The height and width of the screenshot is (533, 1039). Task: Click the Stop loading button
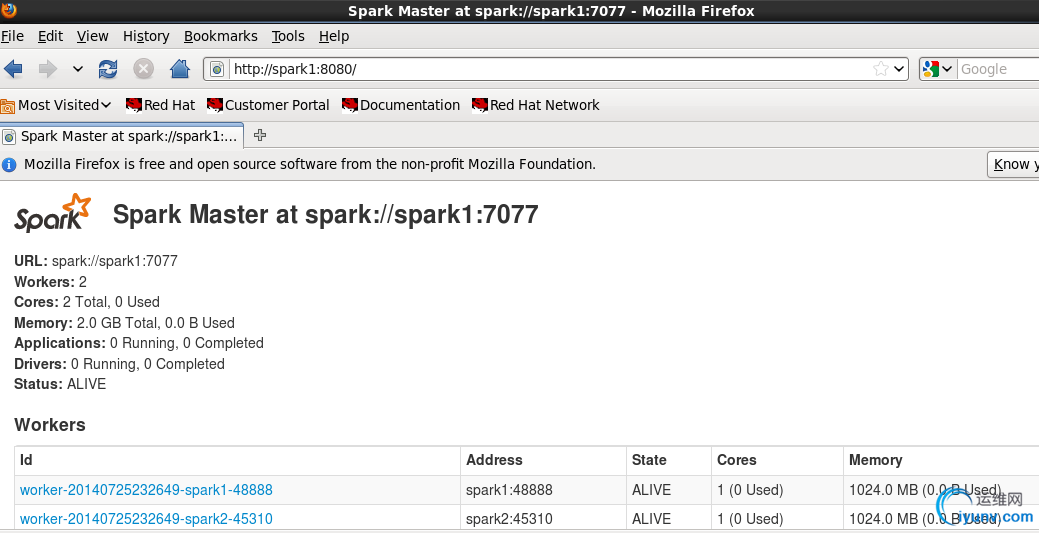[x=143, y=68]
